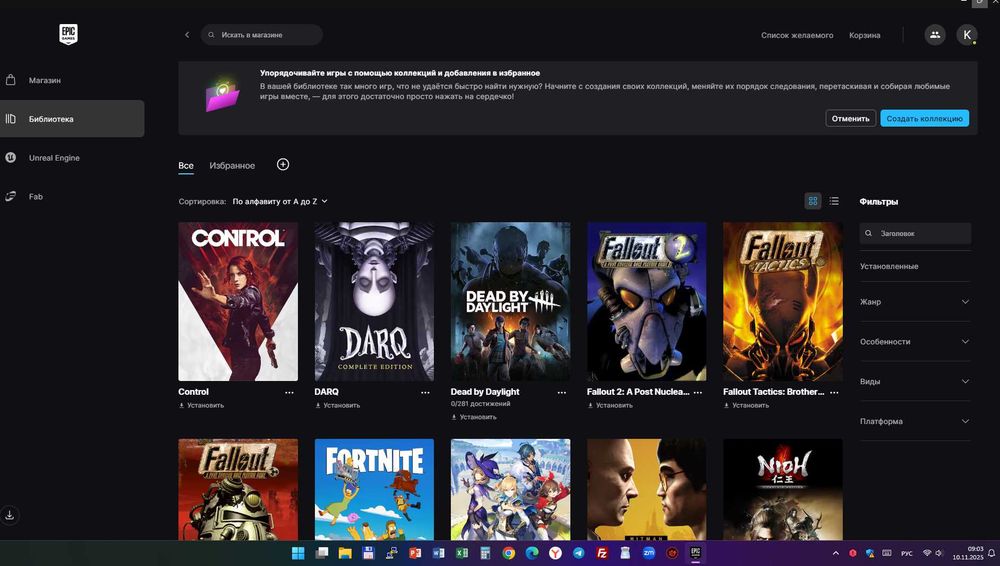Focus the Заголовок filter field
The image size is (1000, 566).
[x=915, y=234]
